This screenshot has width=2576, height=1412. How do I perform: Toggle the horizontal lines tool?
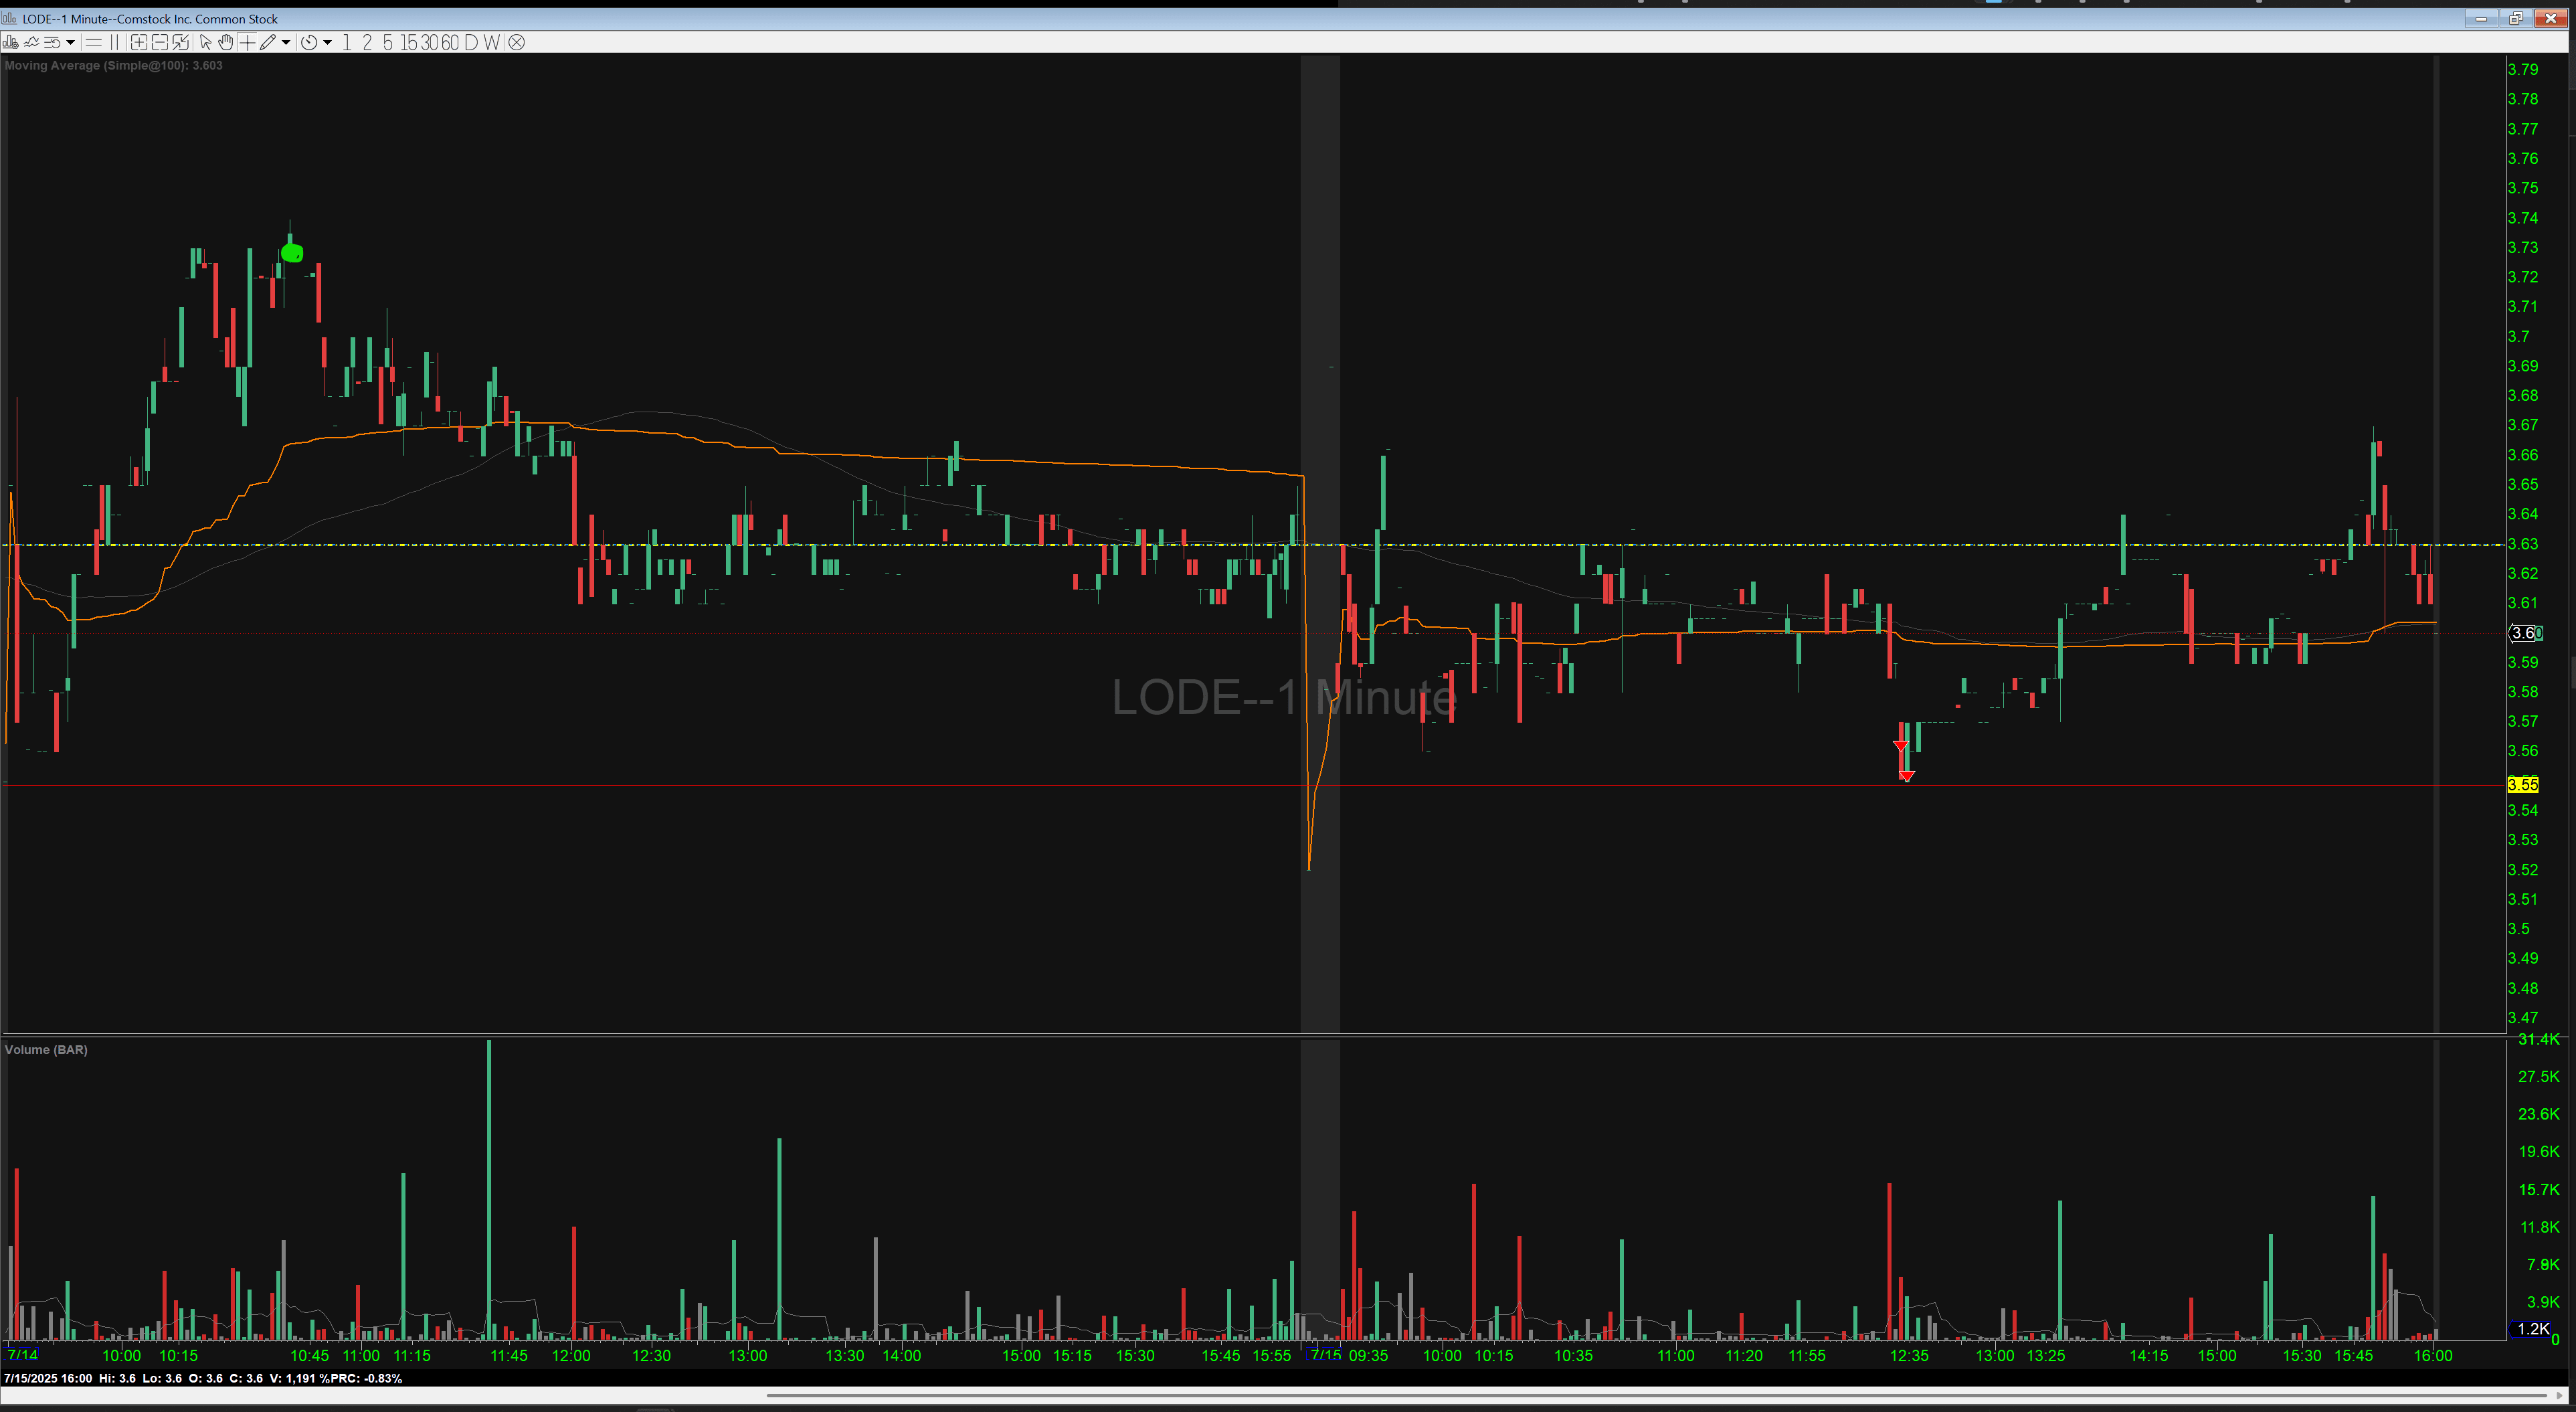coord(93,42)
